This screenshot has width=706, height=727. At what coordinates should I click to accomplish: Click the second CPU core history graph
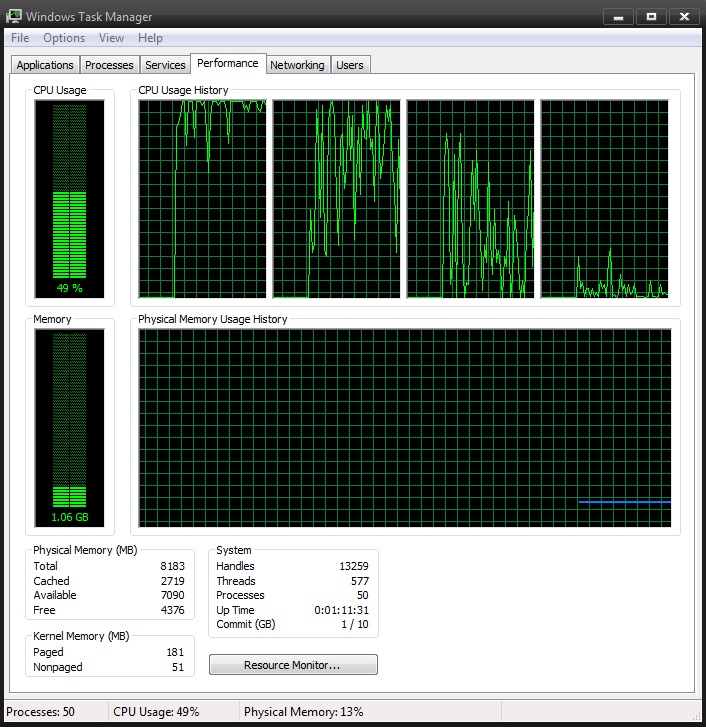[x=337, y=199]
